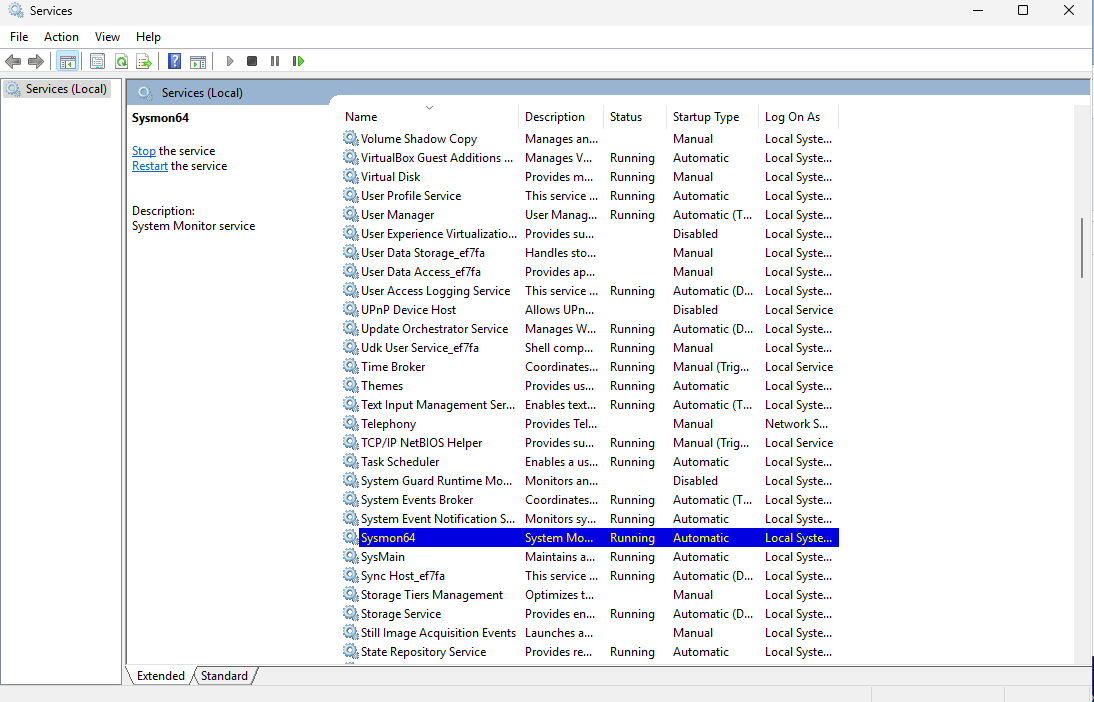Click the Show/Hide Console Tree toolbar icon
The width and height of the screenshot is (1094, 702).
point(68,61)
